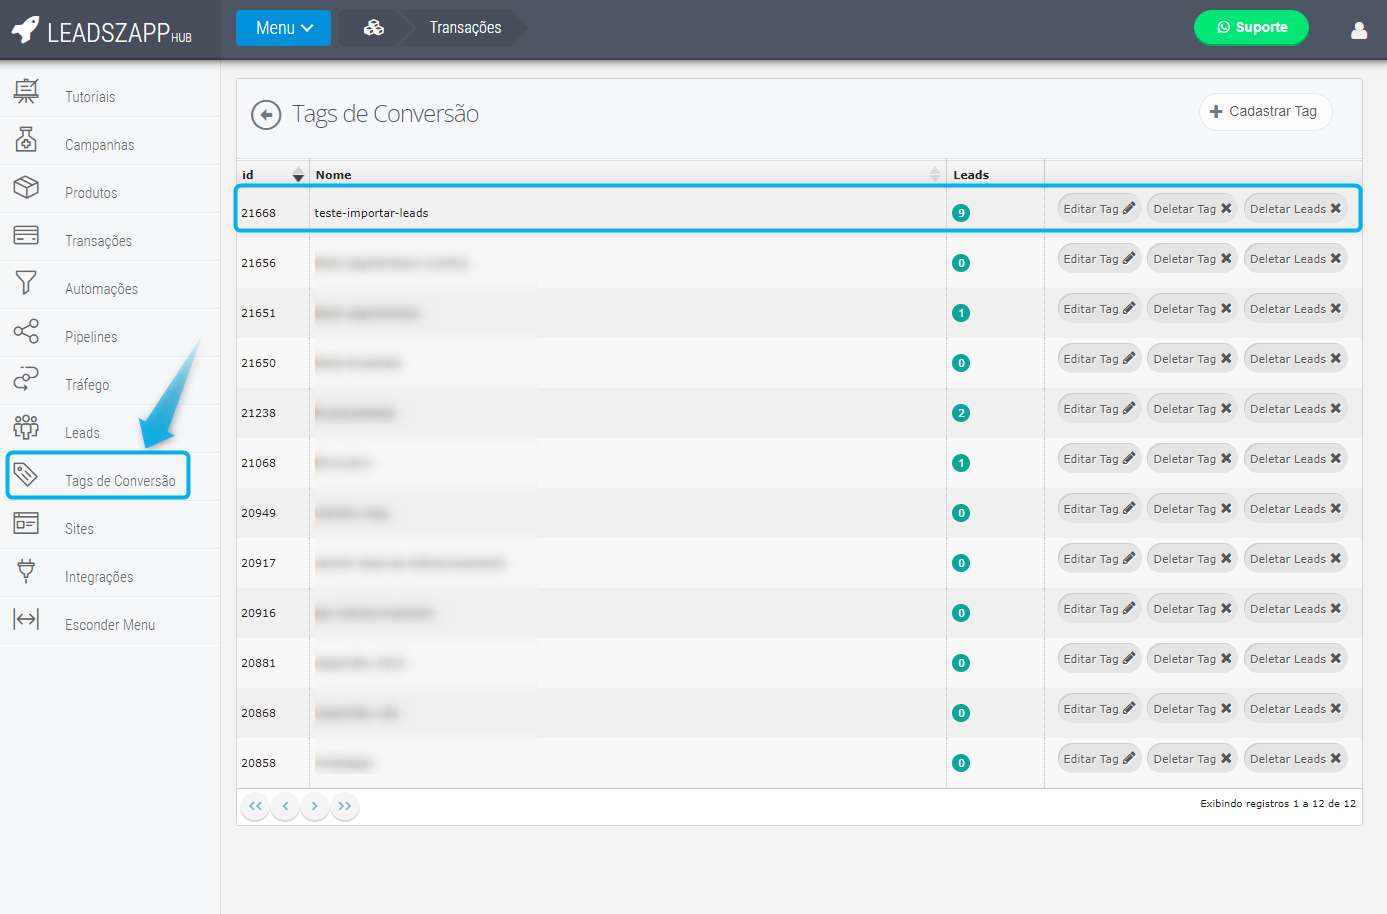Go to the previous page arrow

pyautogui.click(x=285, y=806)
